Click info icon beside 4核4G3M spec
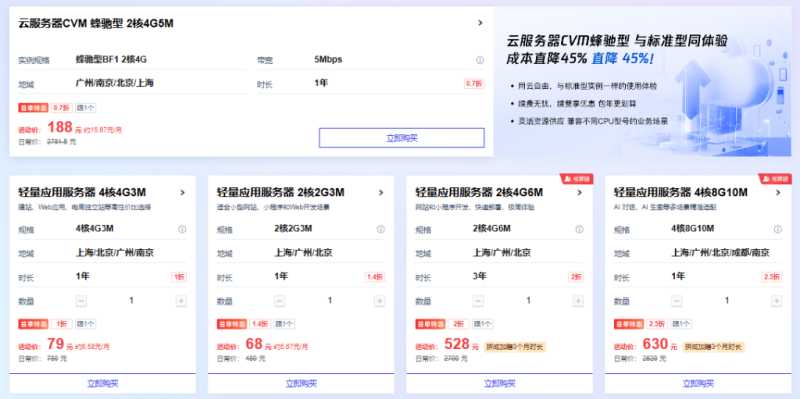Image resolution: width=800 pixels, height=399 pixels. pos(182,229)
